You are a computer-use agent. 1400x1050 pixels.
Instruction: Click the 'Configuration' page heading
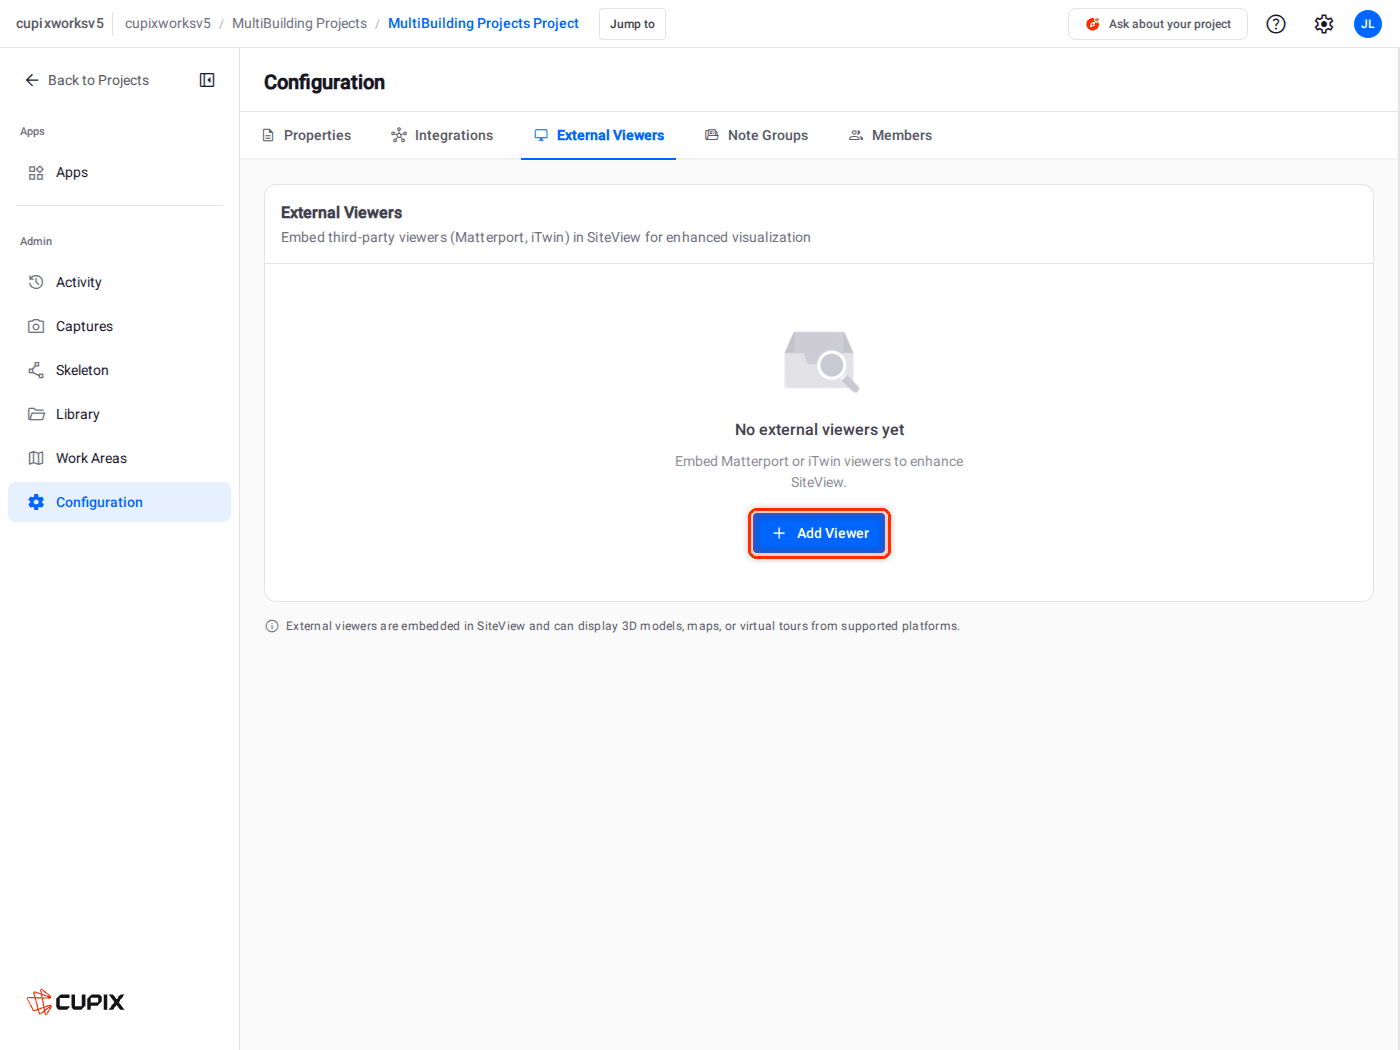tap(324, 82)
